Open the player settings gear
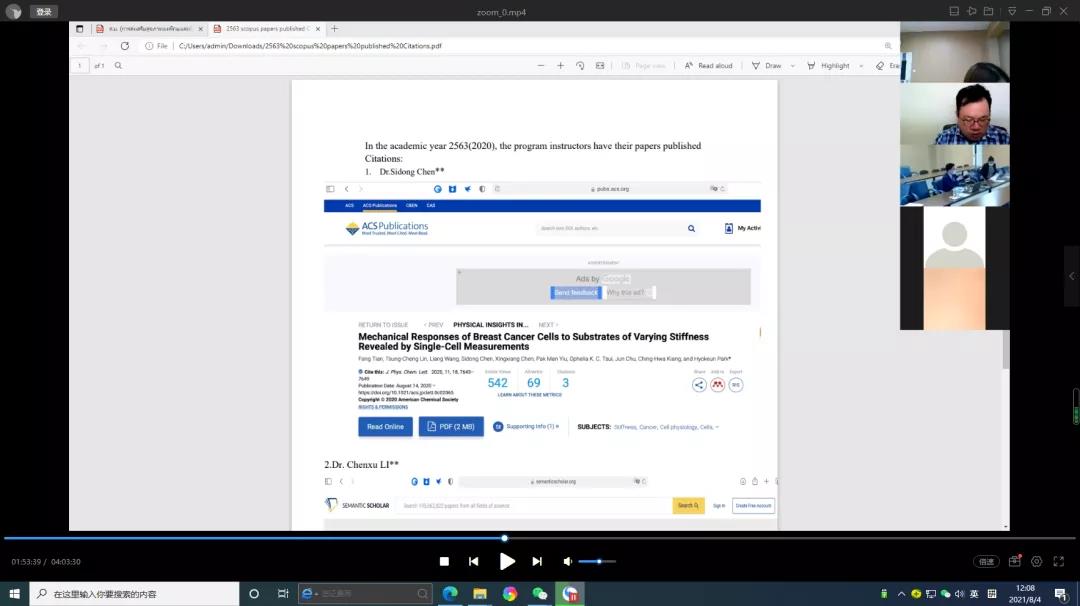This screenshot has width=1080, height=606. pos(1037,561)
